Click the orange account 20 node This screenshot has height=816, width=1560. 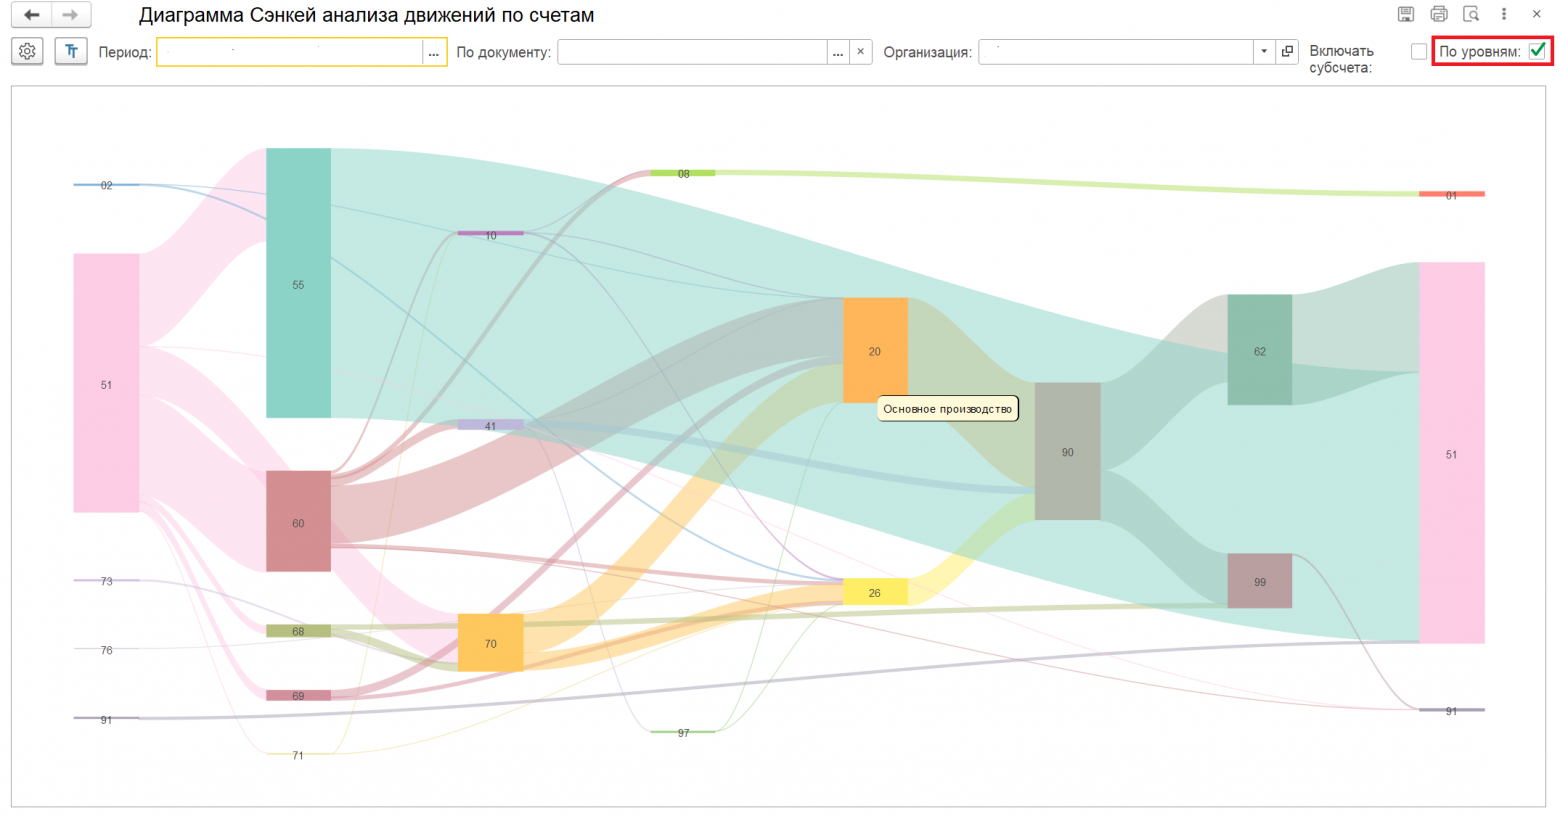tap(875, 350)
